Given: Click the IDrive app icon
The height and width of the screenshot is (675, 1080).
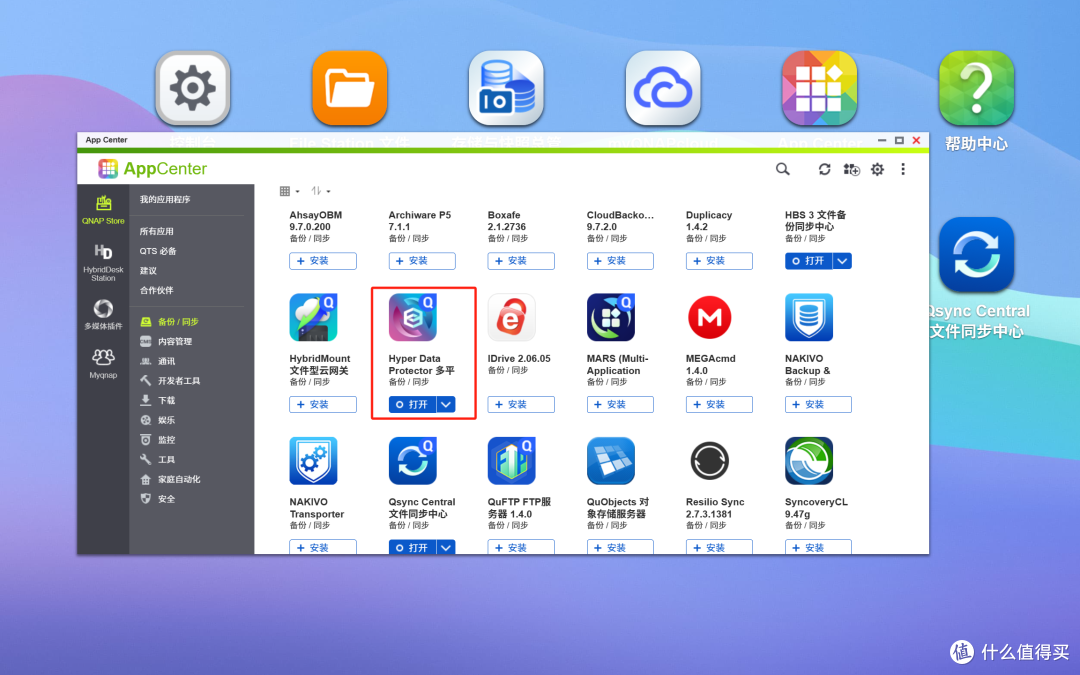Looking at the screenshot, I should coord(512,318).
